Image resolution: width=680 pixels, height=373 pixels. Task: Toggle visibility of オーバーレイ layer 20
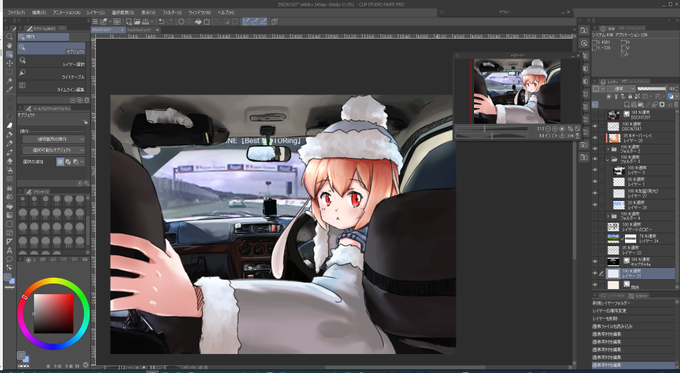tap(595, 138)
